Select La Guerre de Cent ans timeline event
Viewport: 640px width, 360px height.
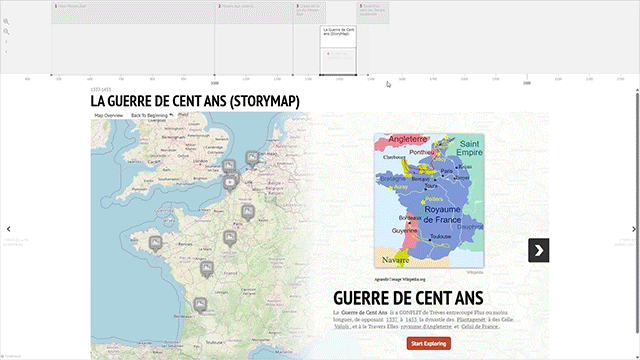338,36
